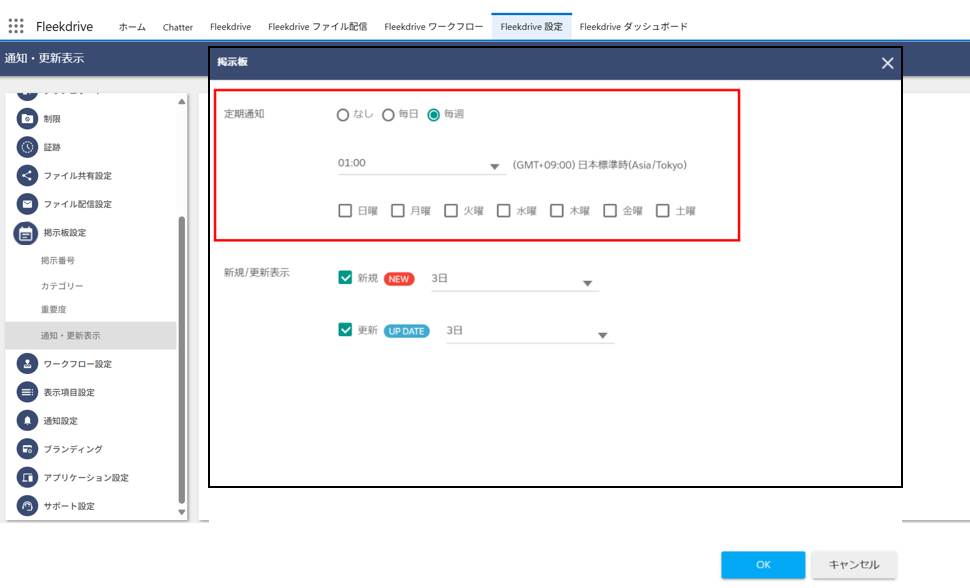Screen dimensions: 970x588
Task: Check the 金曜 checkbox
Action: click(610, 210)
